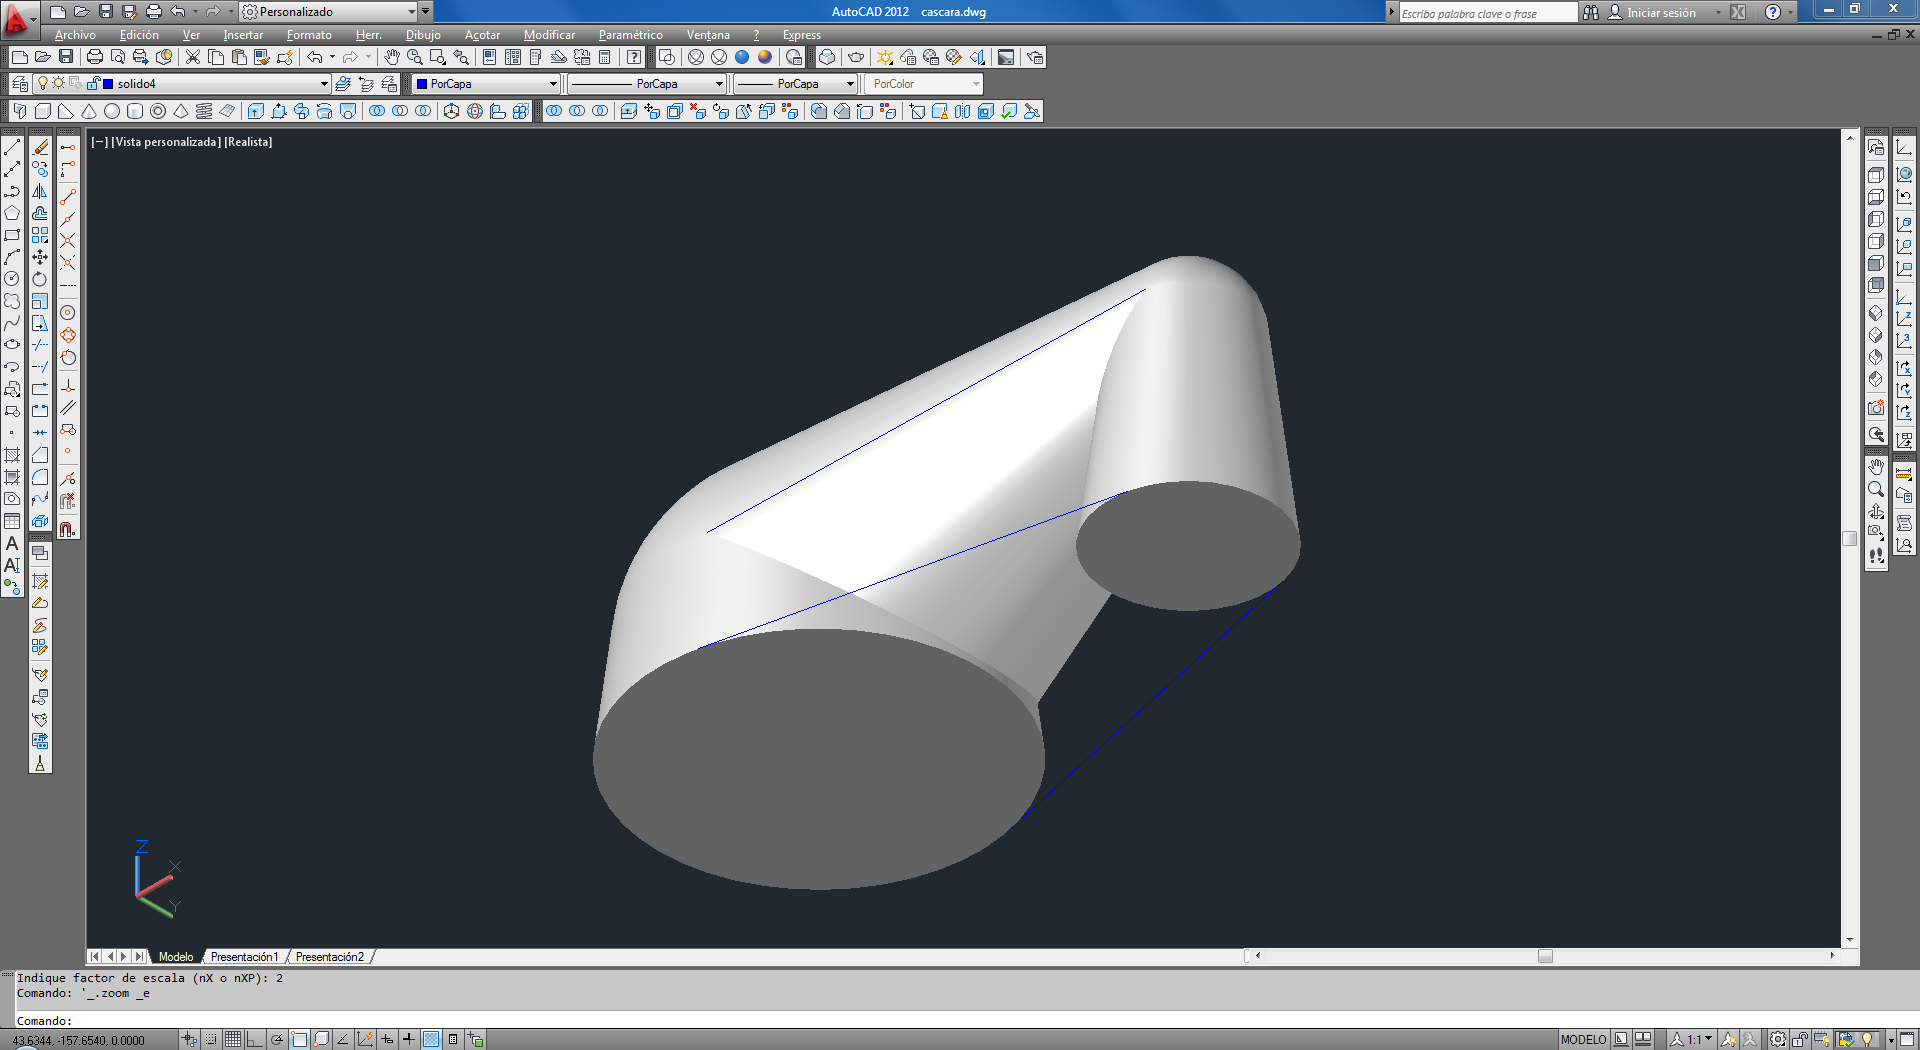Select the Rotate tool
This screenshot has height=1050, width=1920.
point(40,279)
